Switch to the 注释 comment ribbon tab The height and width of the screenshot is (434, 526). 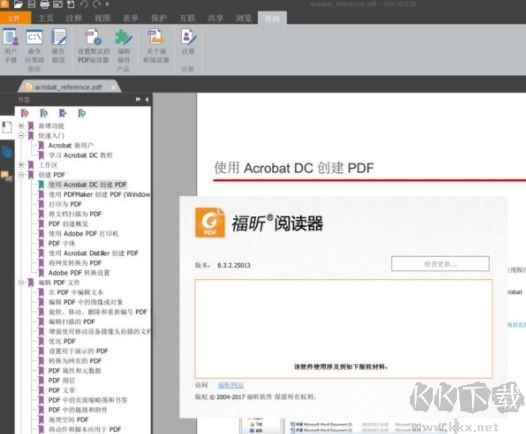click(x=73, y=18)
